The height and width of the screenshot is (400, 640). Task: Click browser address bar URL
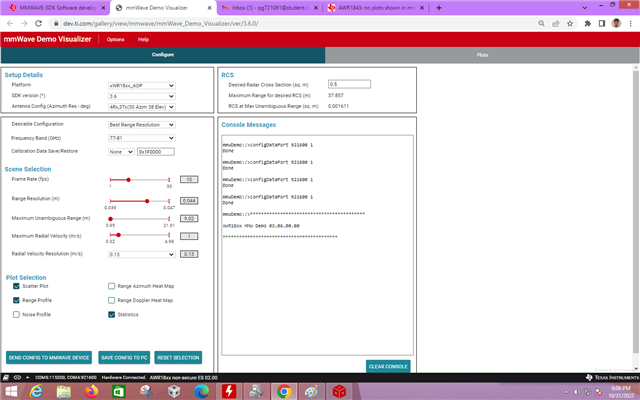tap(161, 24)
